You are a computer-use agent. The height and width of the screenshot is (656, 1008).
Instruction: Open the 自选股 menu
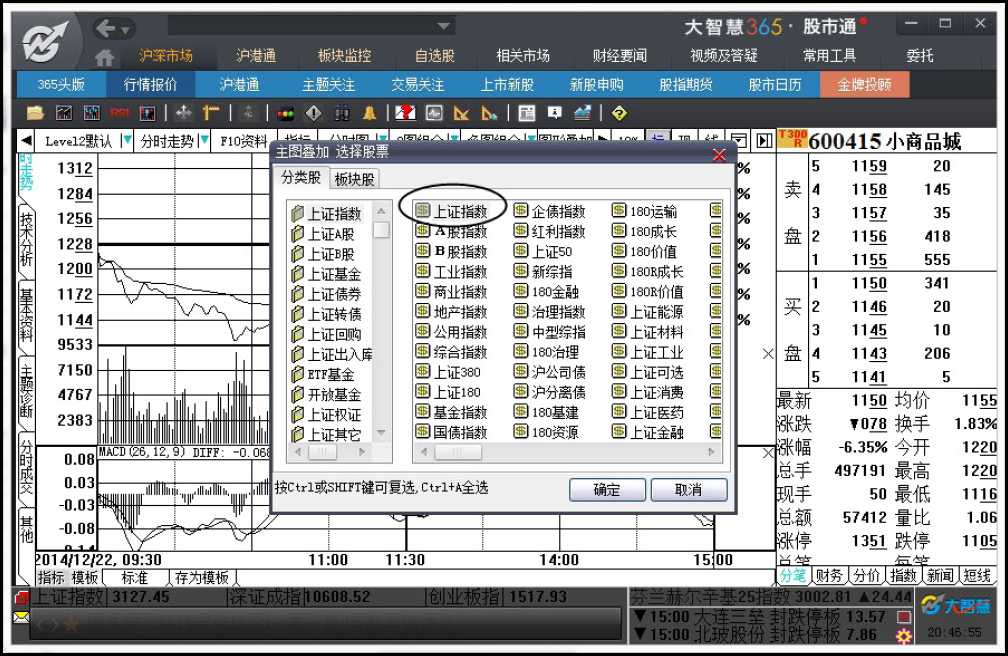click(x=435, y=56)
